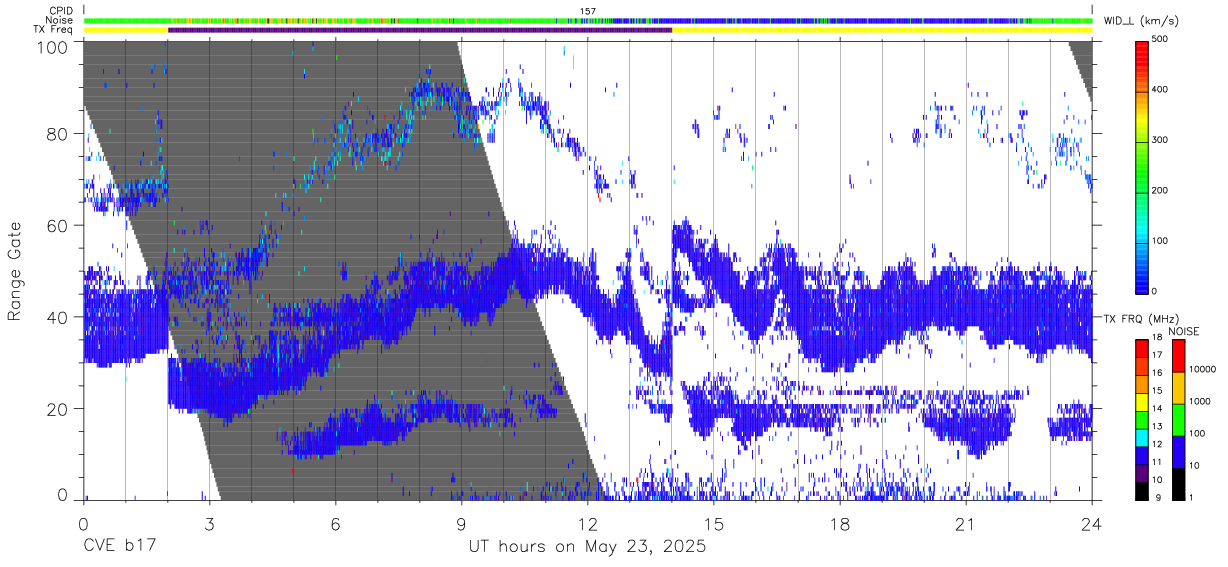Click the NOISE legend title
Viewport: 1228px width, 567px height.
click(1184, 331)
